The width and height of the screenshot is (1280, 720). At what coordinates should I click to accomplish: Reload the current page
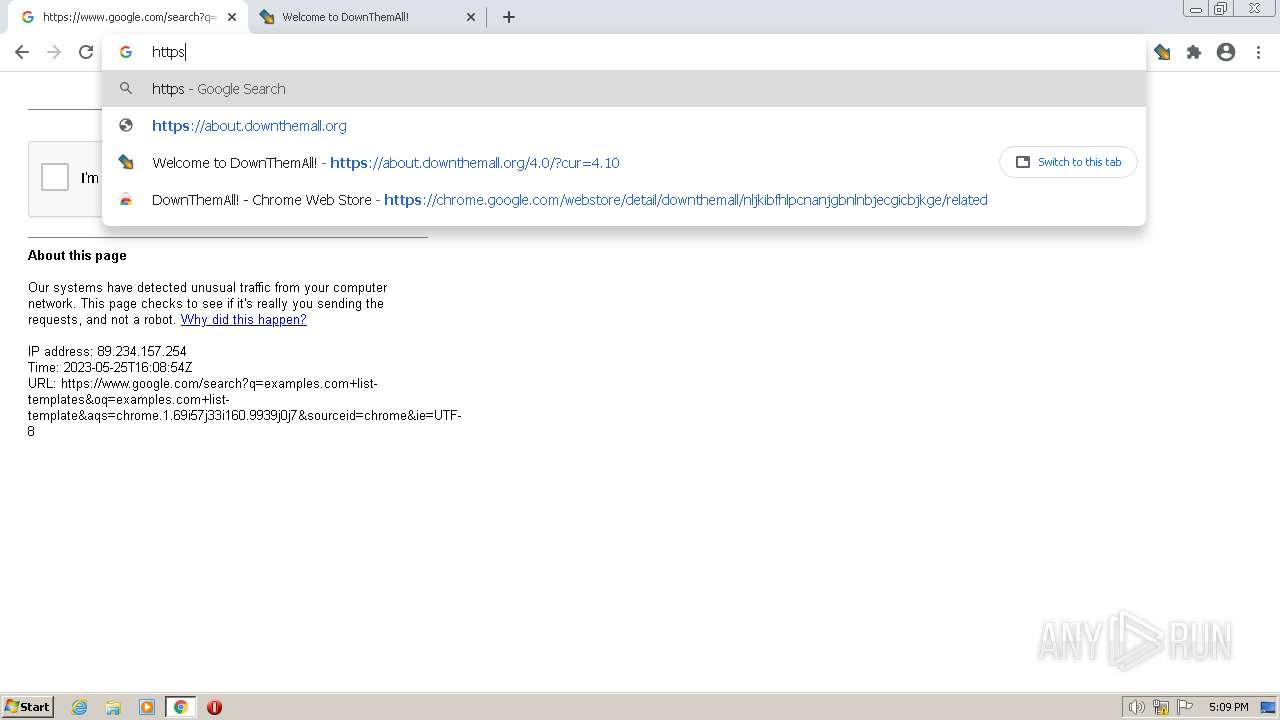(86, 52)
